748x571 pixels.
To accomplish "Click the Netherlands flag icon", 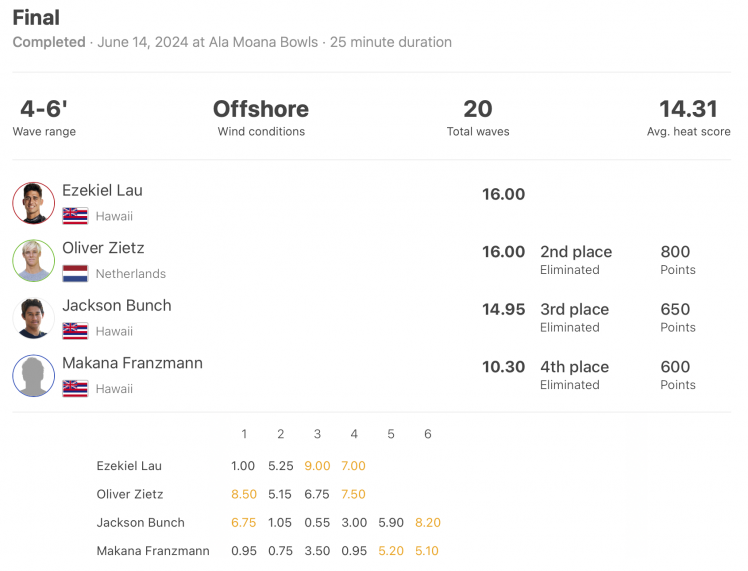I will [75, 273].
